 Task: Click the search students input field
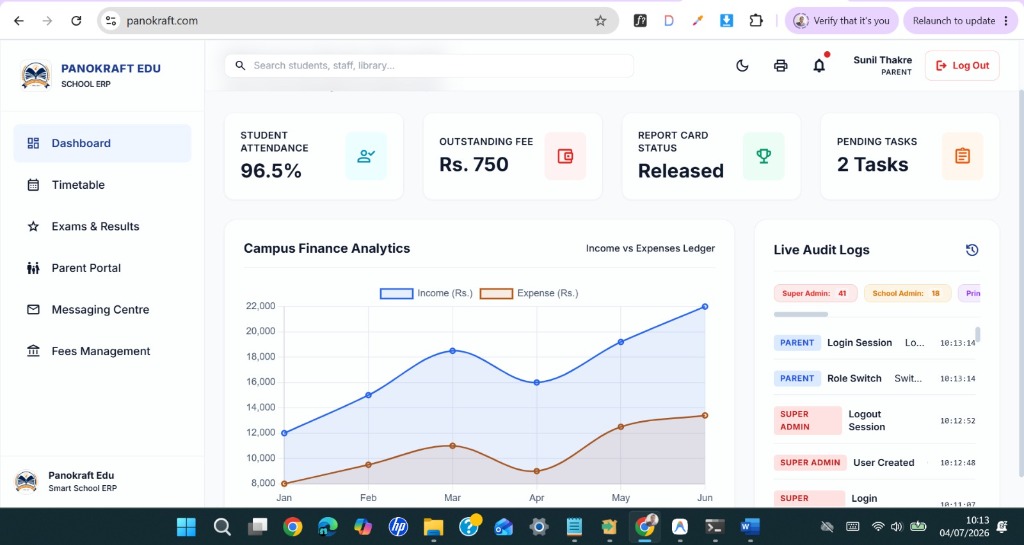[x=429, y=65]
